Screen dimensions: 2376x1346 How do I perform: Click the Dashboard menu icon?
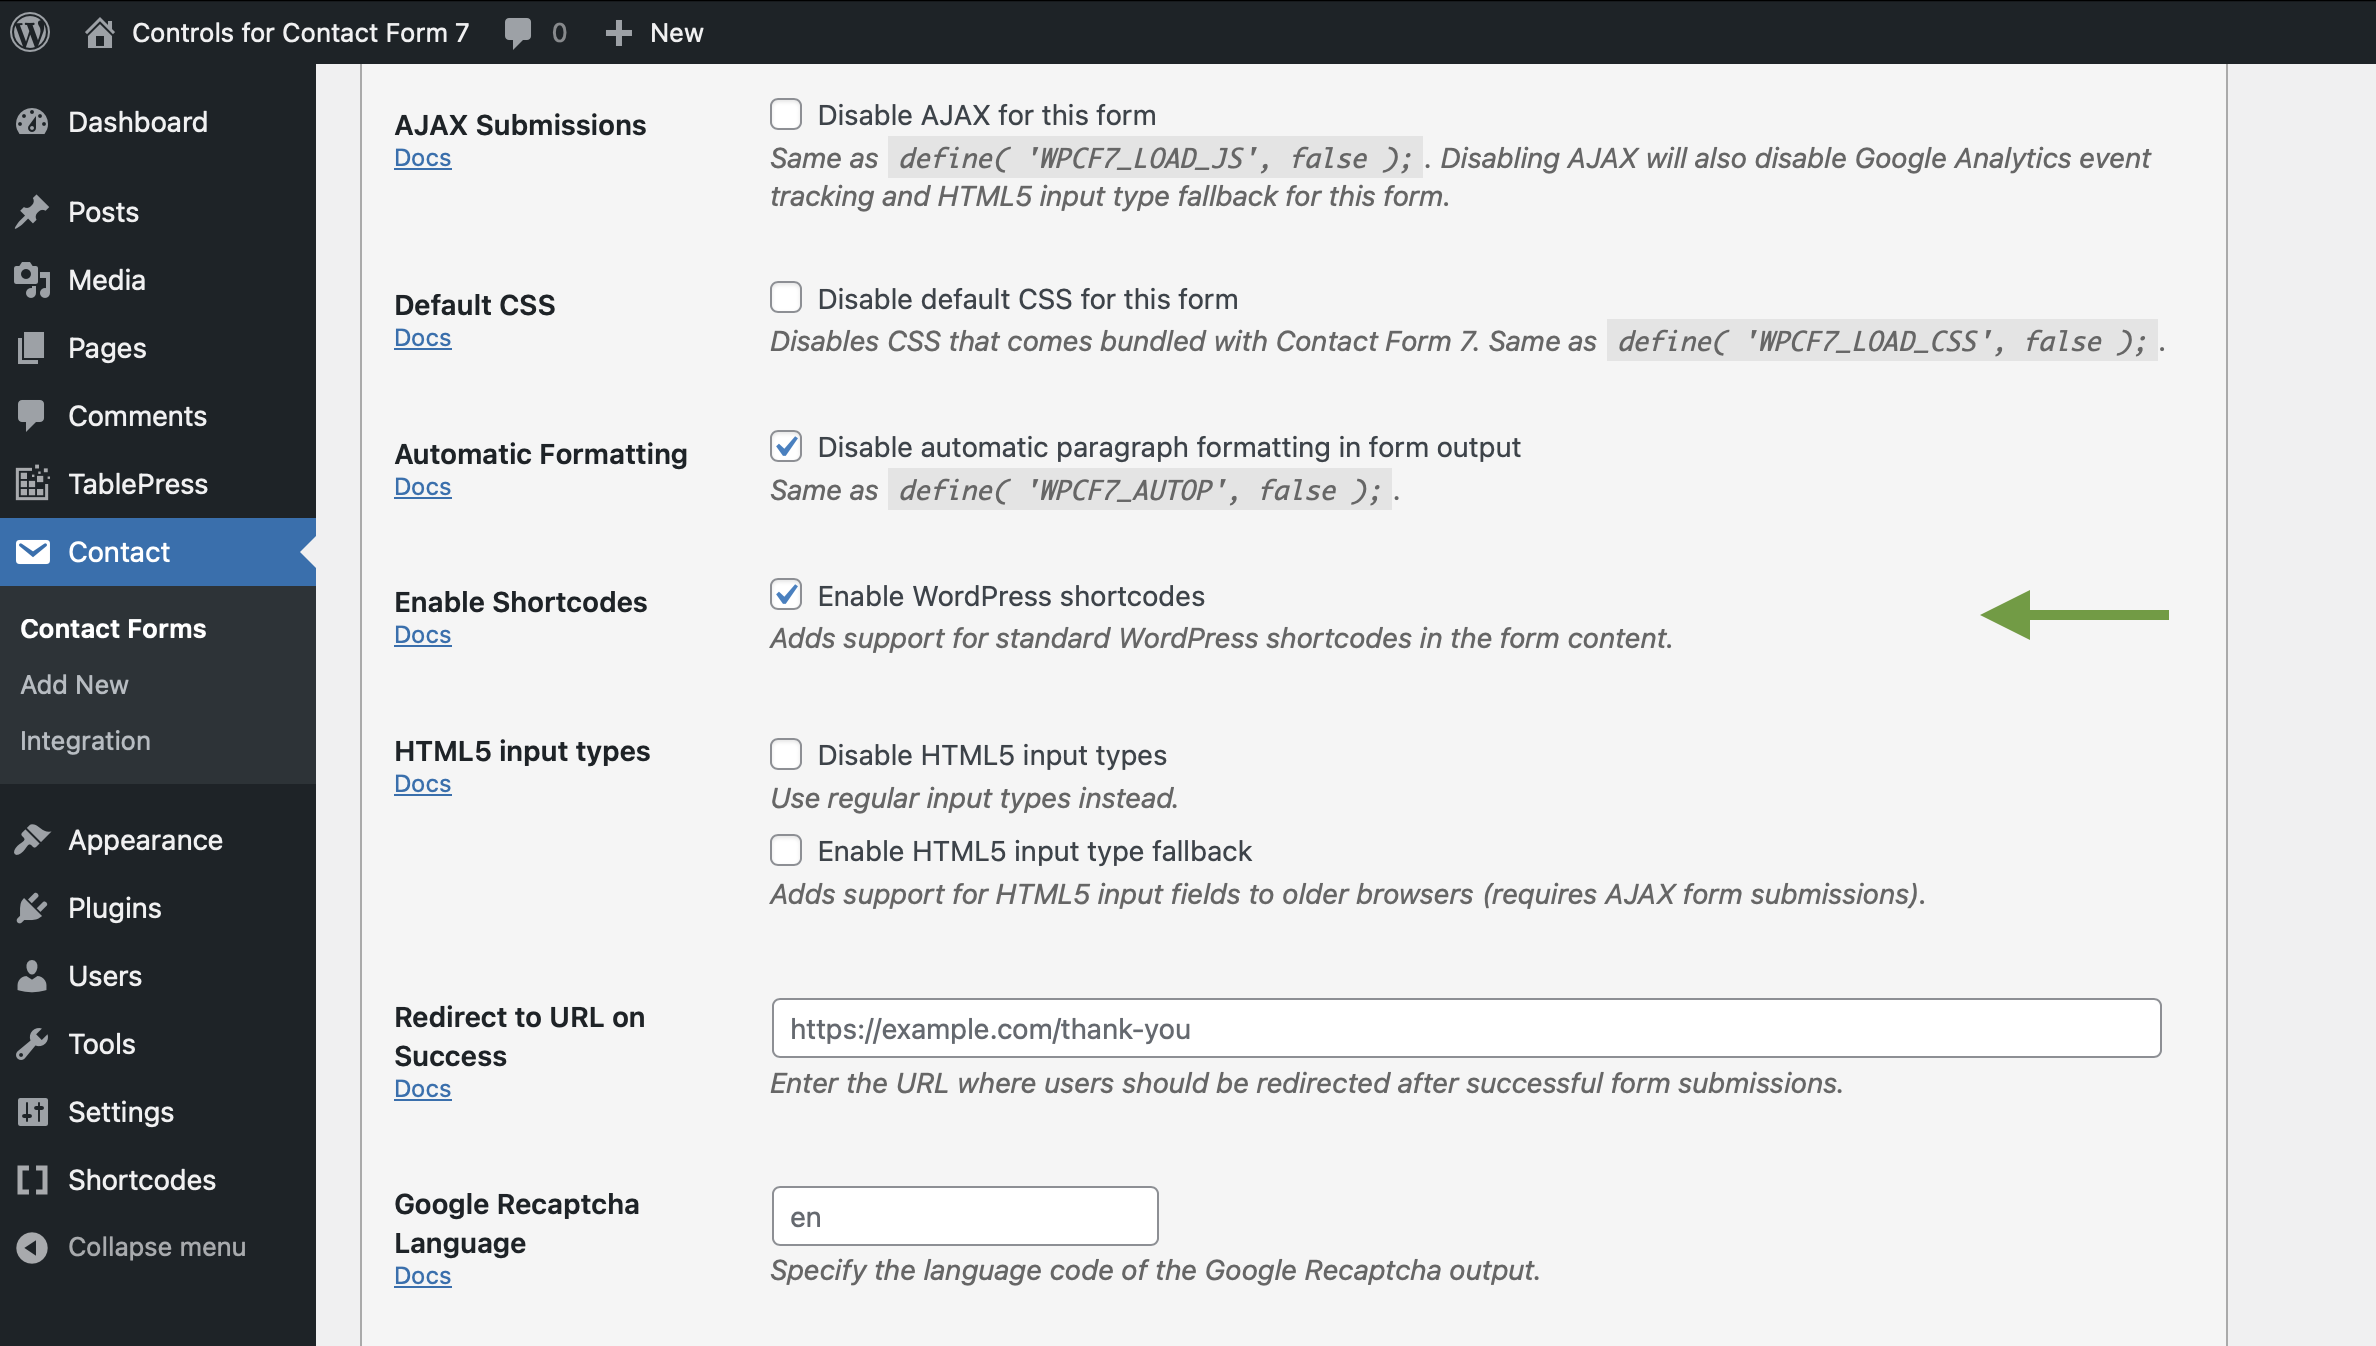tap(33, 121)
